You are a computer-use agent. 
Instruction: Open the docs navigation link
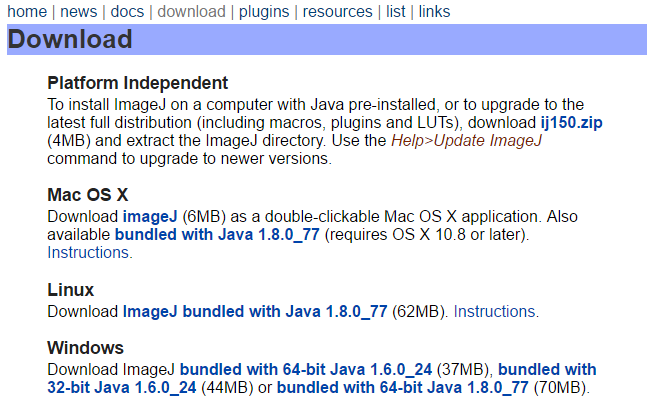(127, 12)
